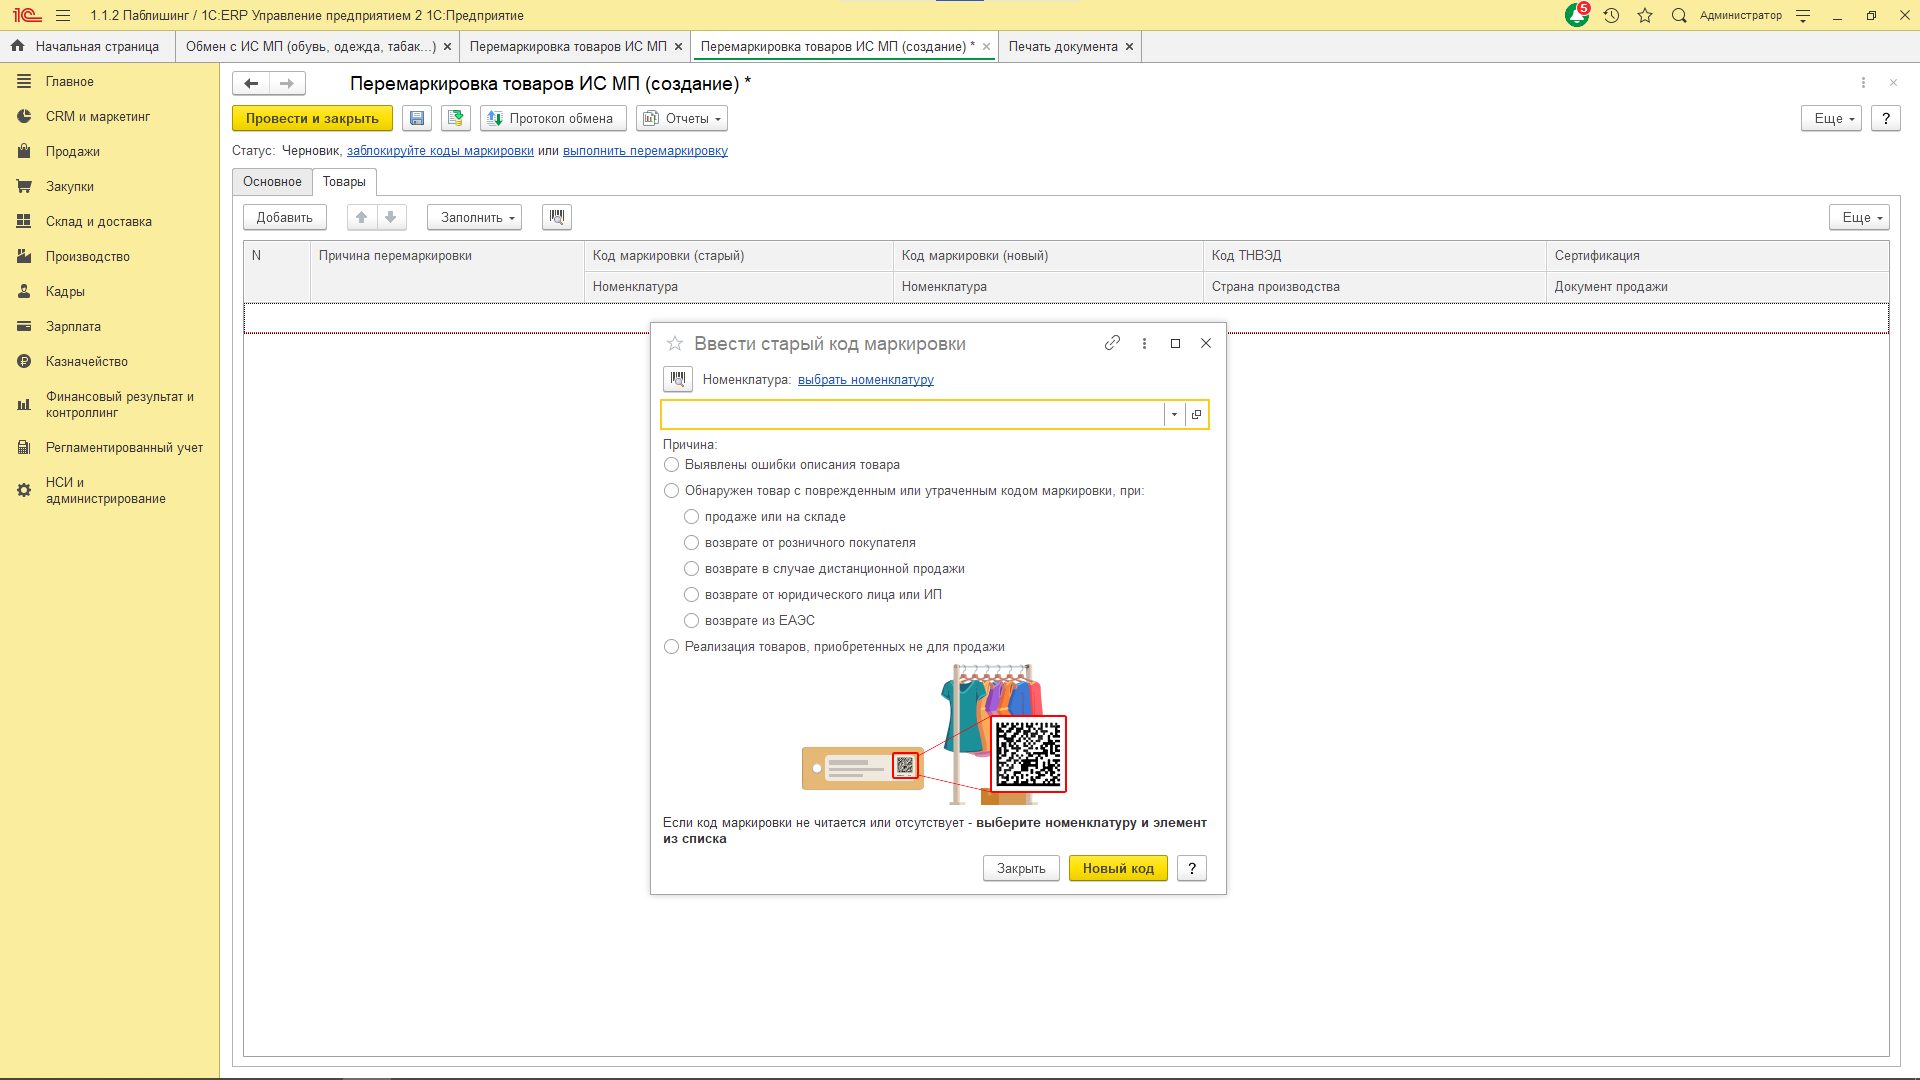The width and height of the screenshot is (1920, 1080).
Task: Click barcode icon in dialog near Номенклатура
Action: [678, 379]
